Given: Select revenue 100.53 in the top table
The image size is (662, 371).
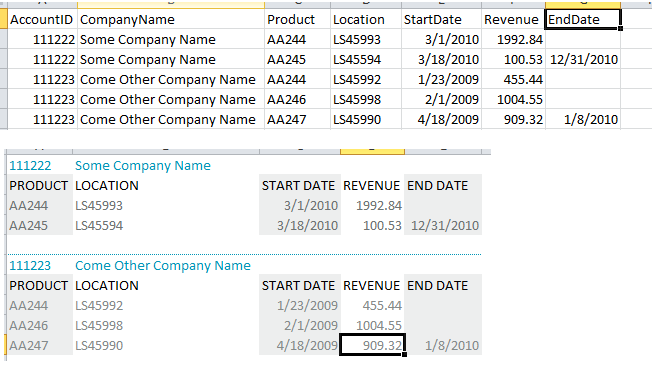Looking at the screenshot, I should (x=513, y=59).
